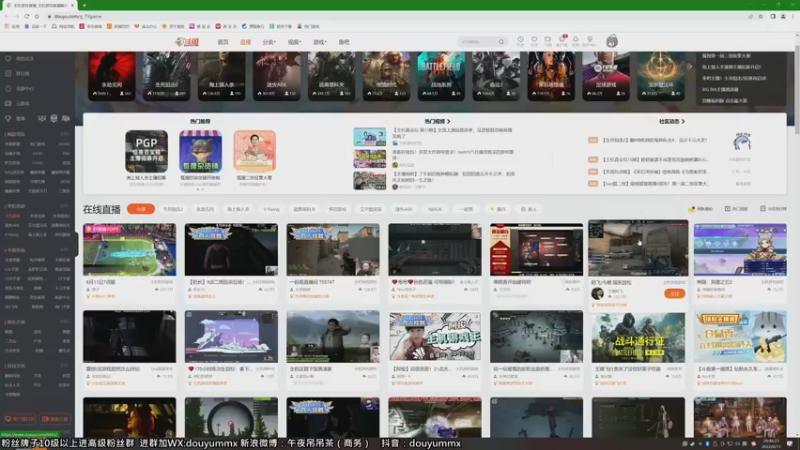
Task: Expand the 游戏 games dropdown
Action: point(319,42)
